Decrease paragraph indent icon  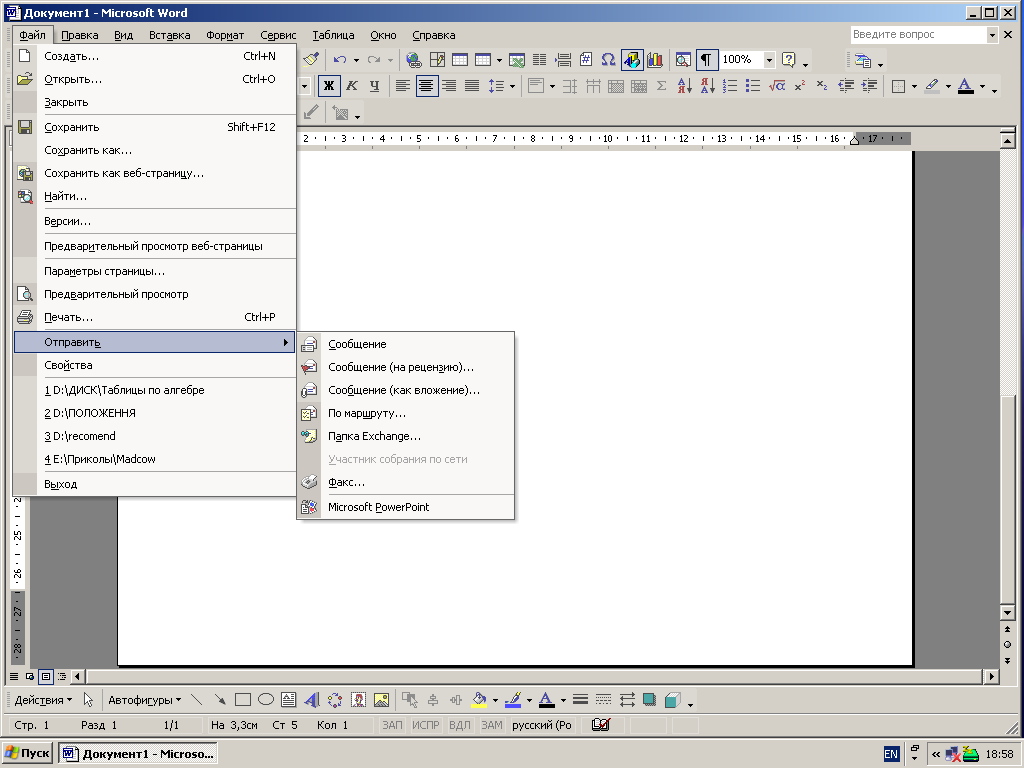[846, 86]
